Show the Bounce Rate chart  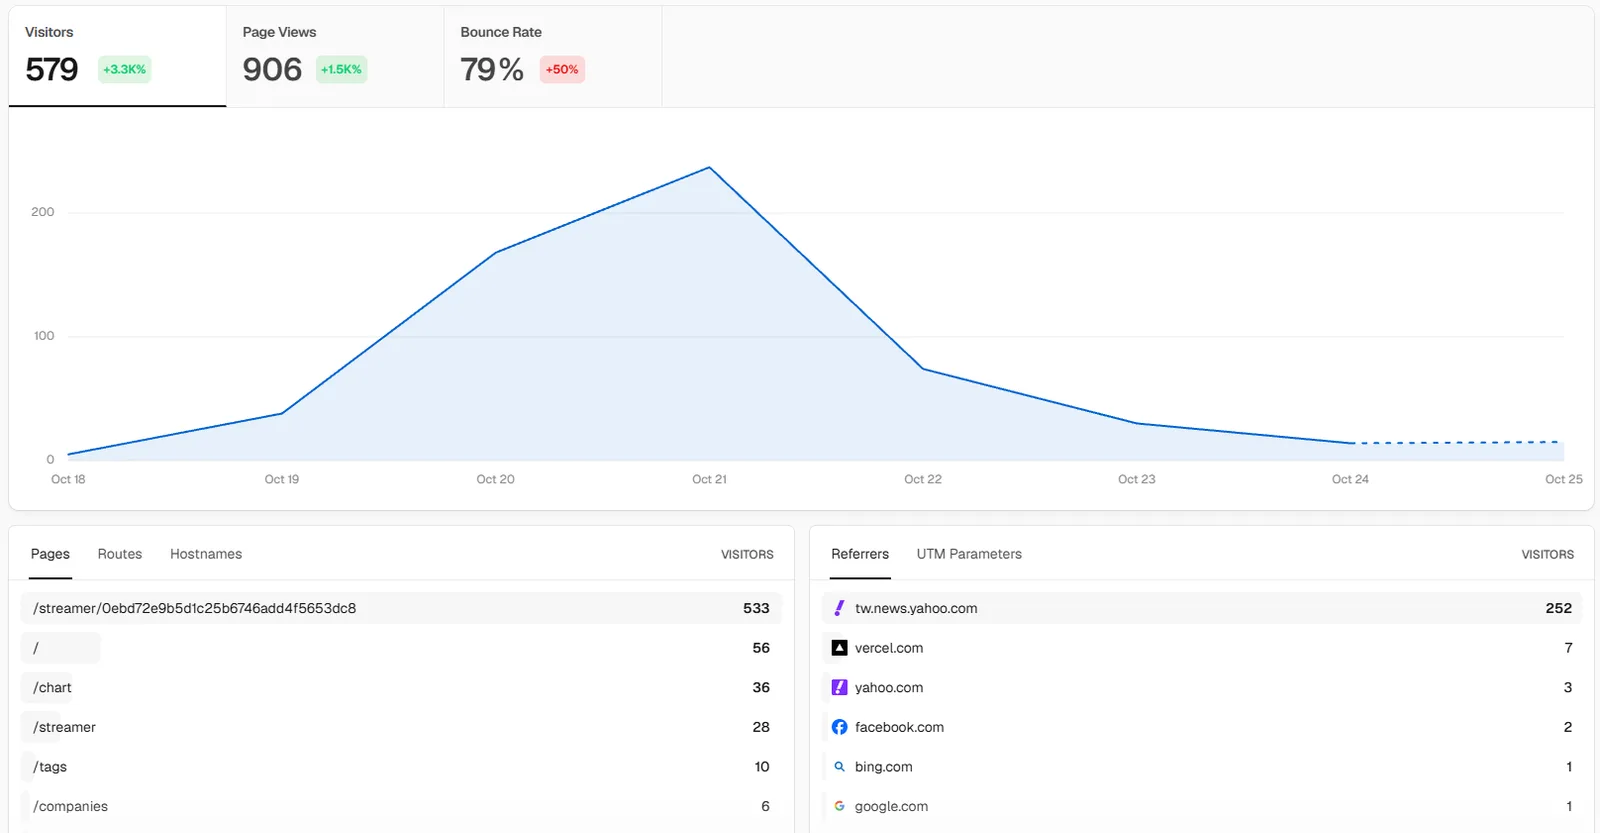click(553, 56)
